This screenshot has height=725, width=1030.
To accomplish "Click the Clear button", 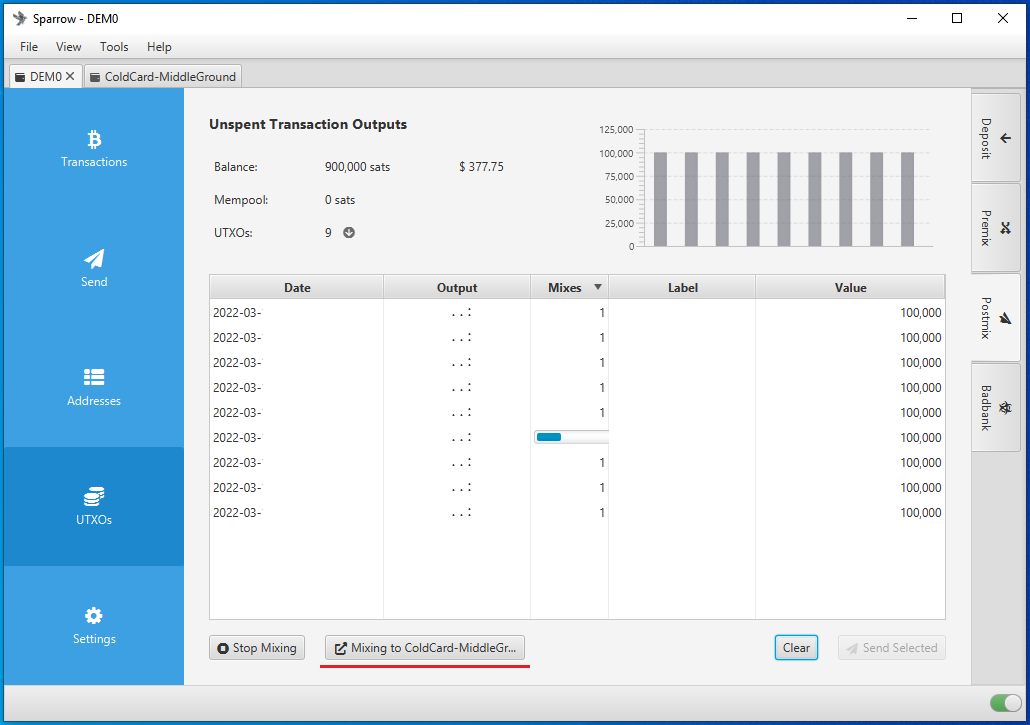I will [796, 648].
